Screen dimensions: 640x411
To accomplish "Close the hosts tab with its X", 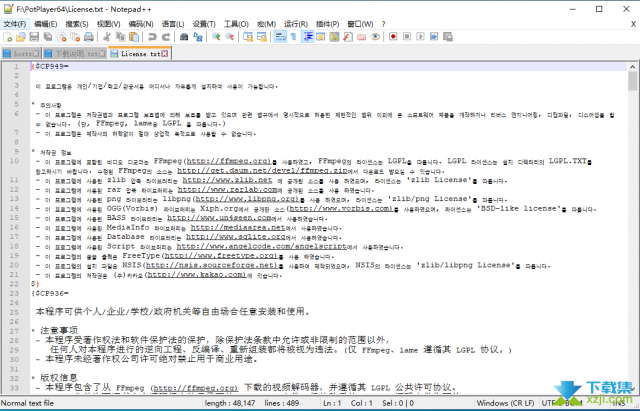I will 36,53.
